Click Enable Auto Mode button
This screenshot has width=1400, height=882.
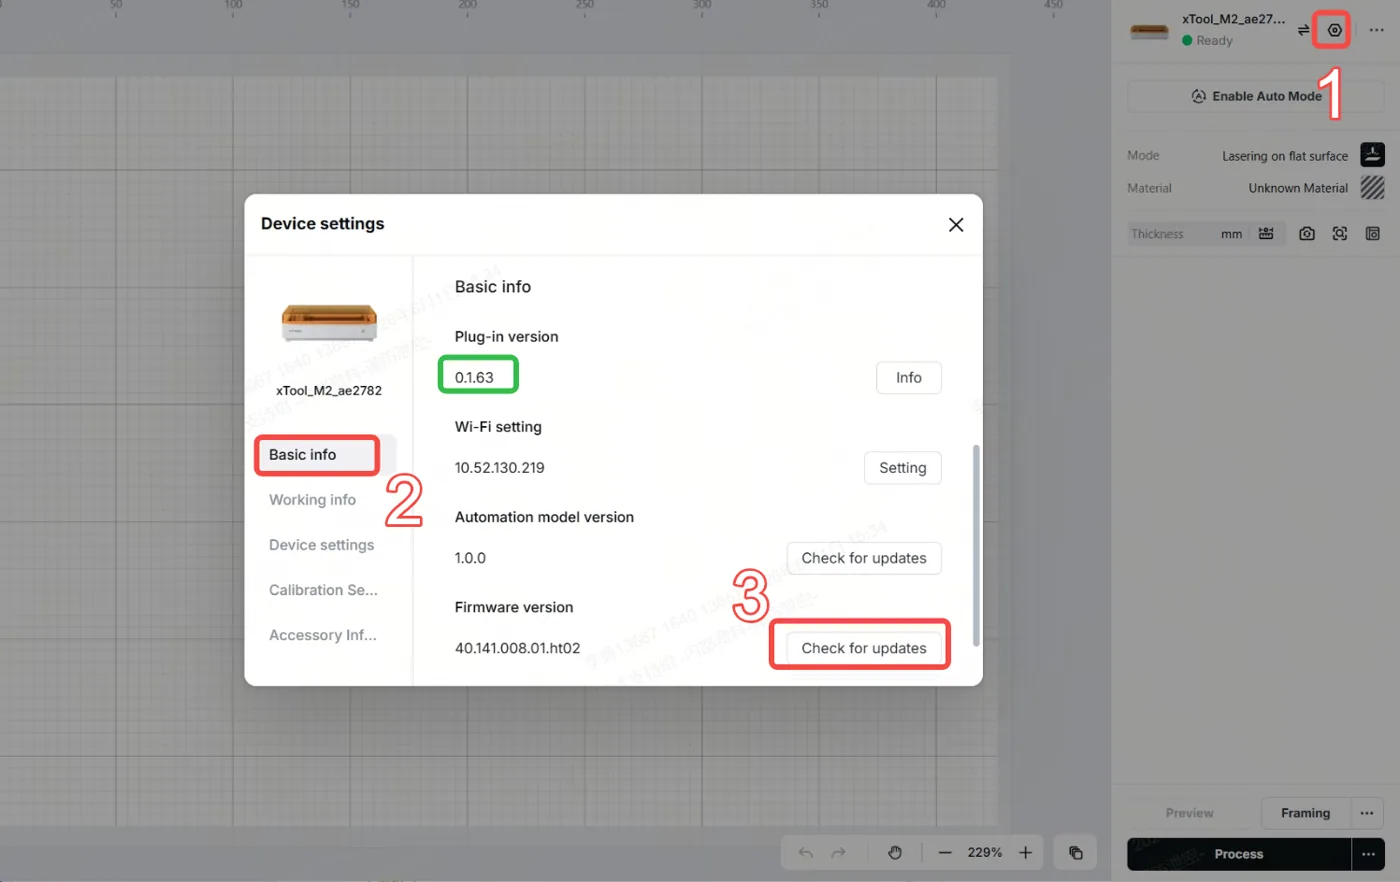tap(1256, 96)
